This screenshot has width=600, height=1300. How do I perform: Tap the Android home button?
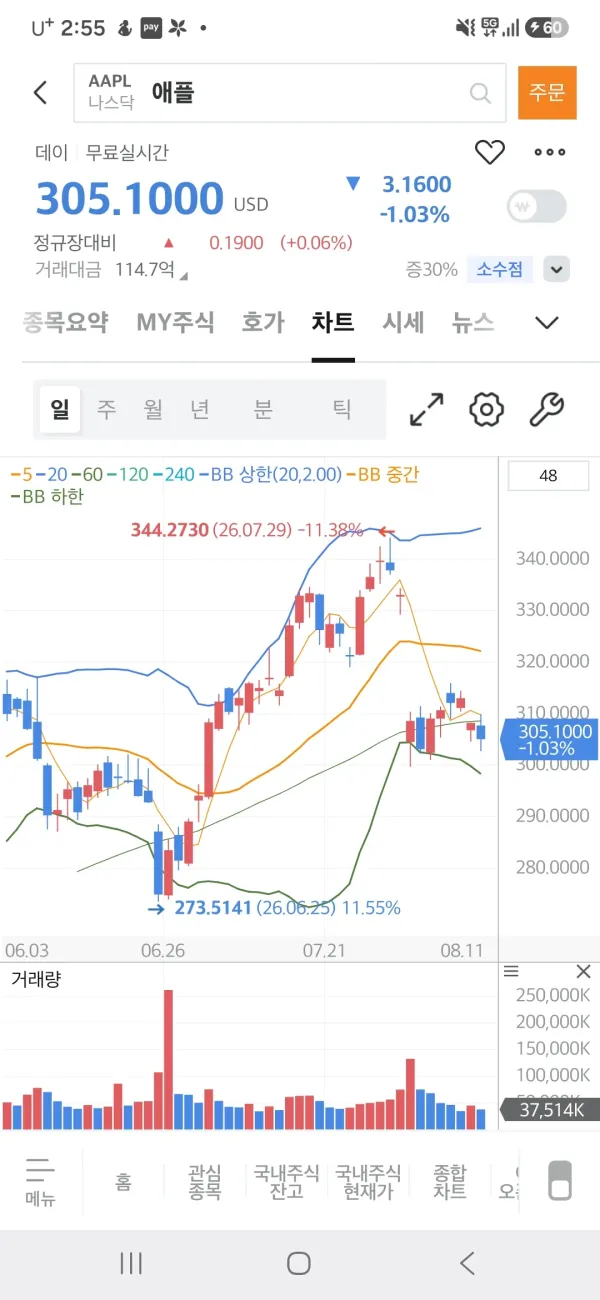(x=299, y=1263)
